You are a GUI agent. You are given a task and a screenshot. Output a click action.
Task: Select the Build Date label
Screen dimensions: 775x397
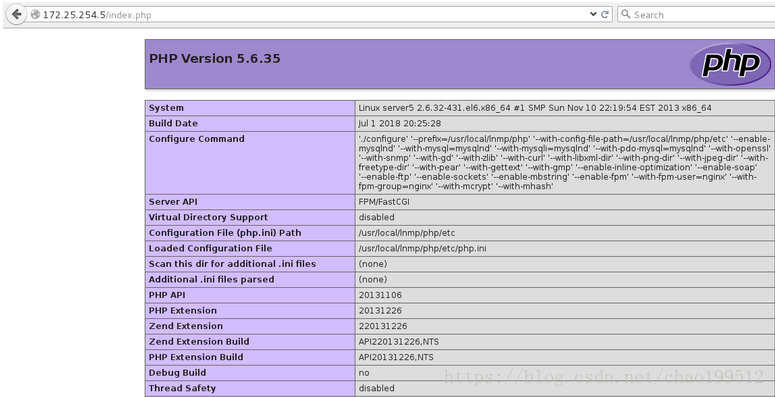[x=173, y=123]
